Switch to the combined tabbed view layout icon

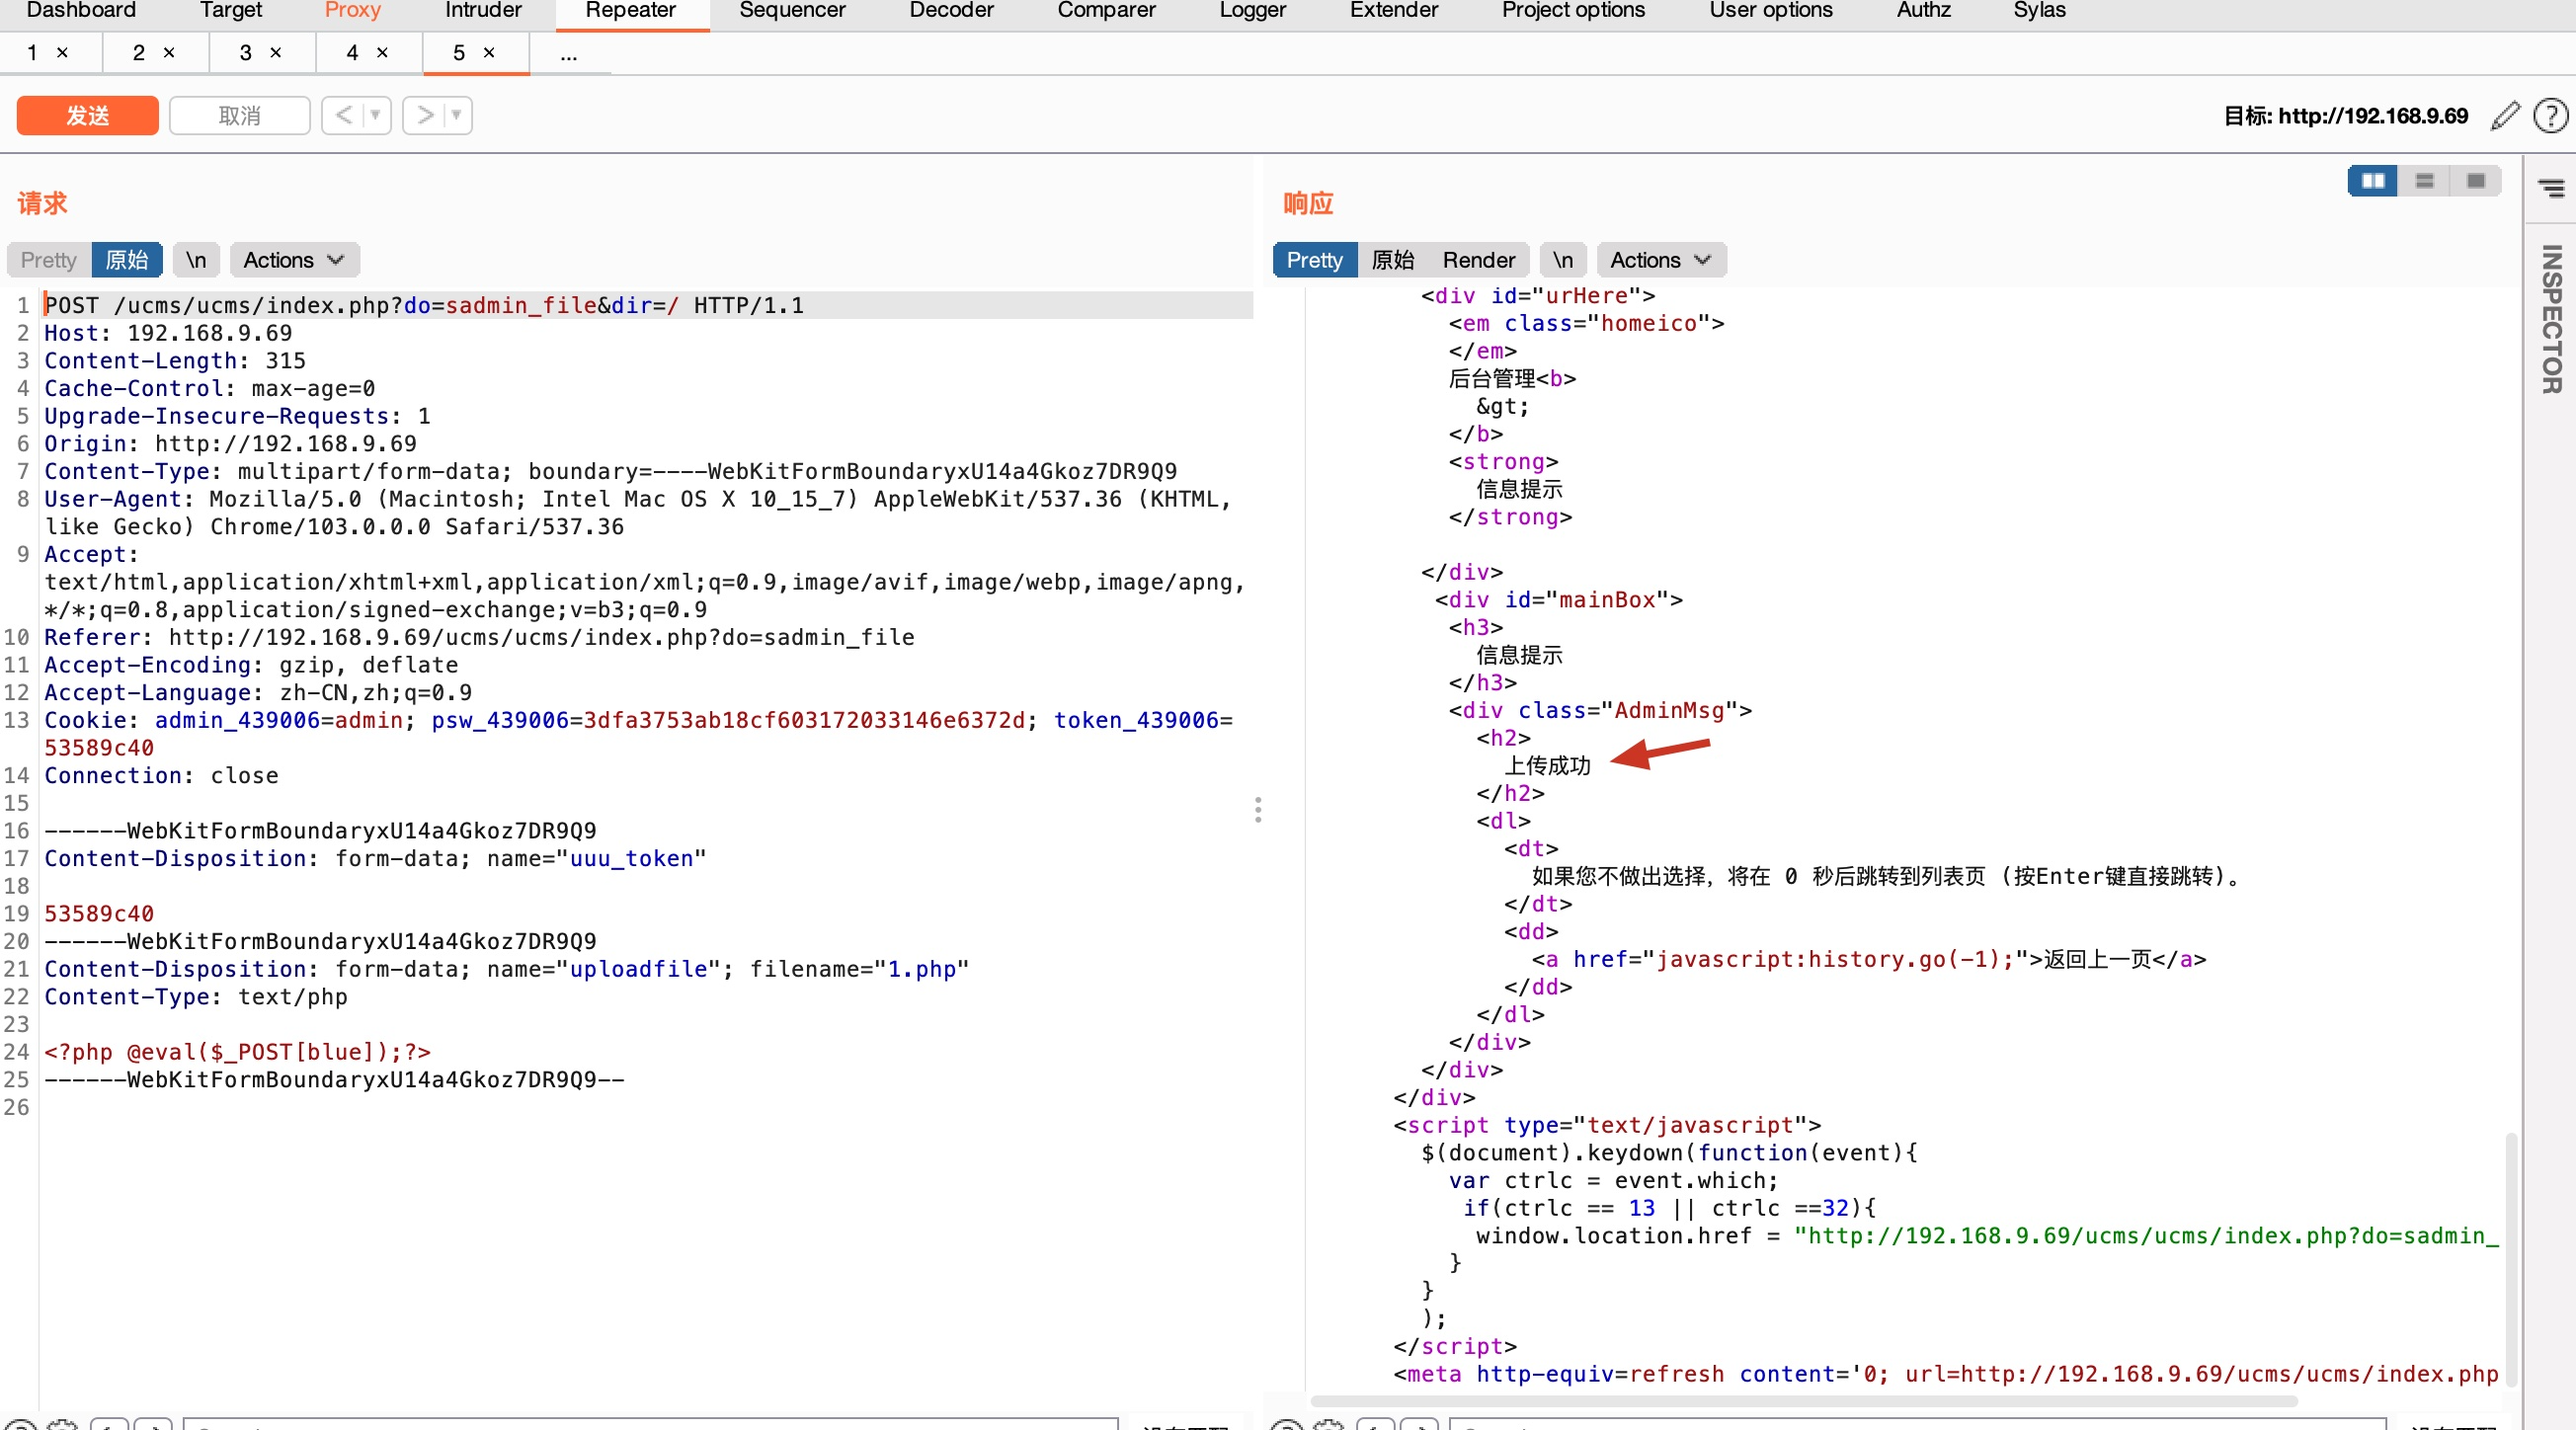[2476, 181]
